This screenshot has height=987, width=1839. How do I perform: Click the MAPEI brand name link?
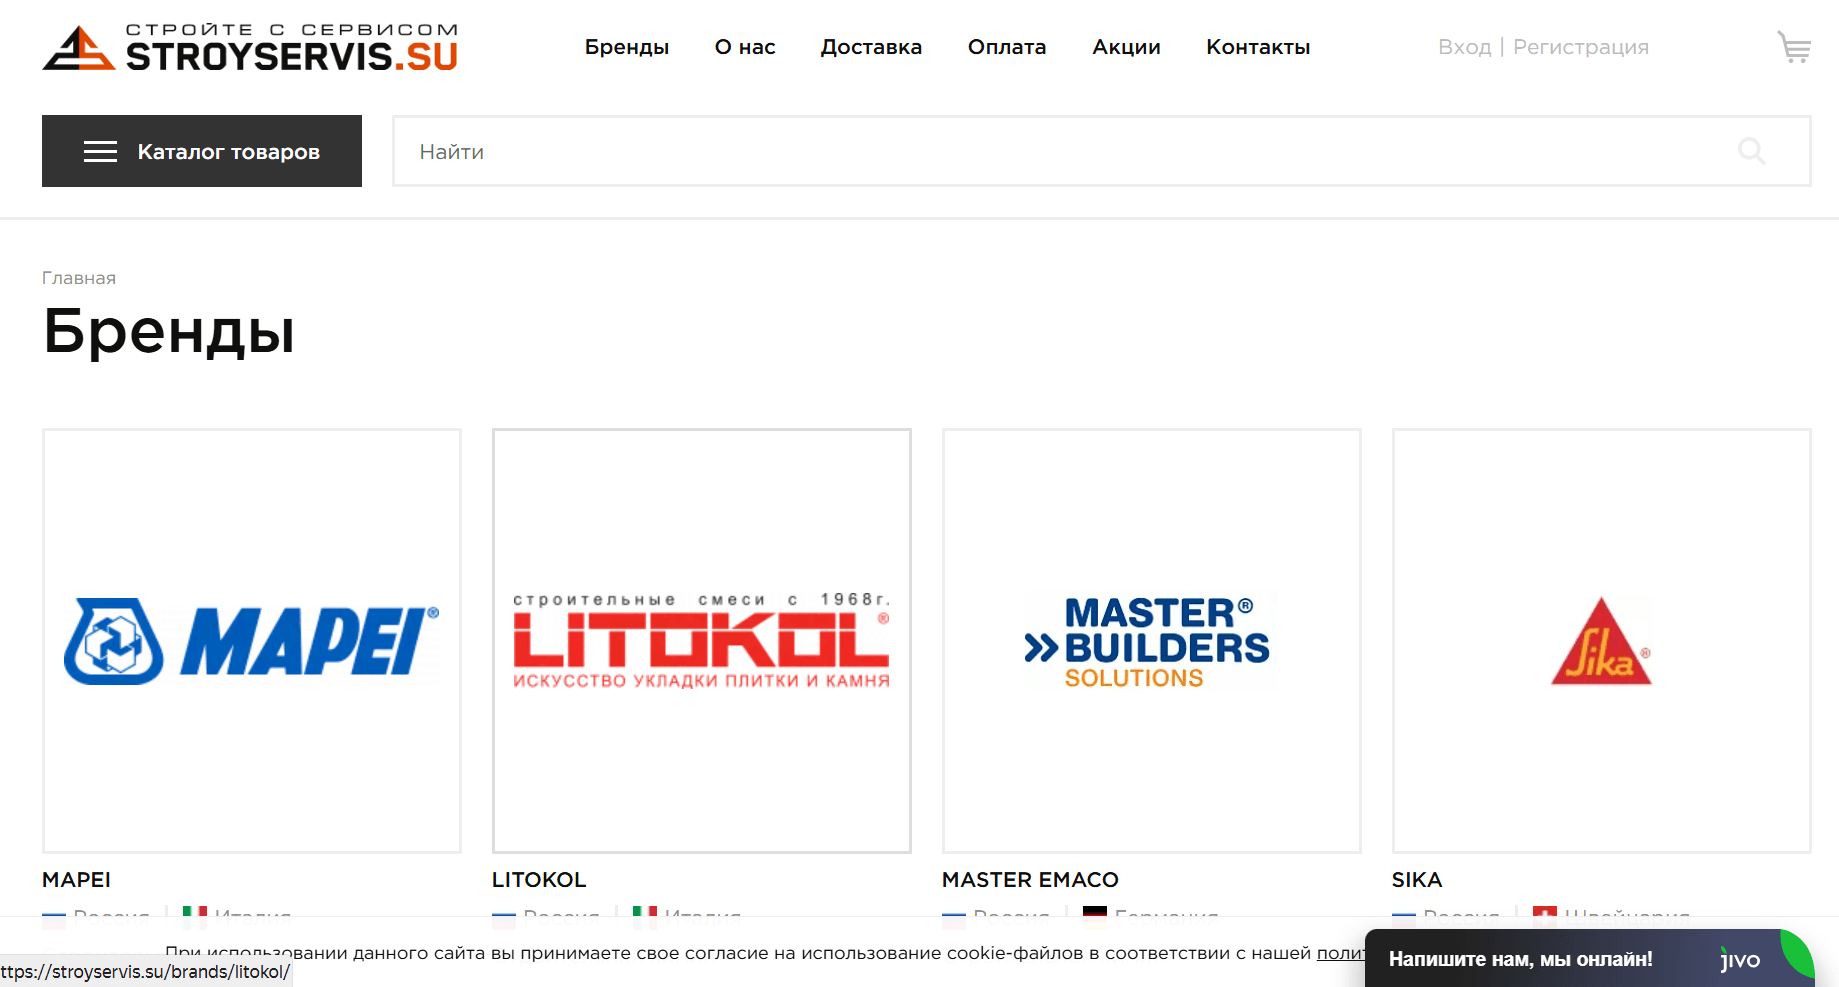click(76, 880)
